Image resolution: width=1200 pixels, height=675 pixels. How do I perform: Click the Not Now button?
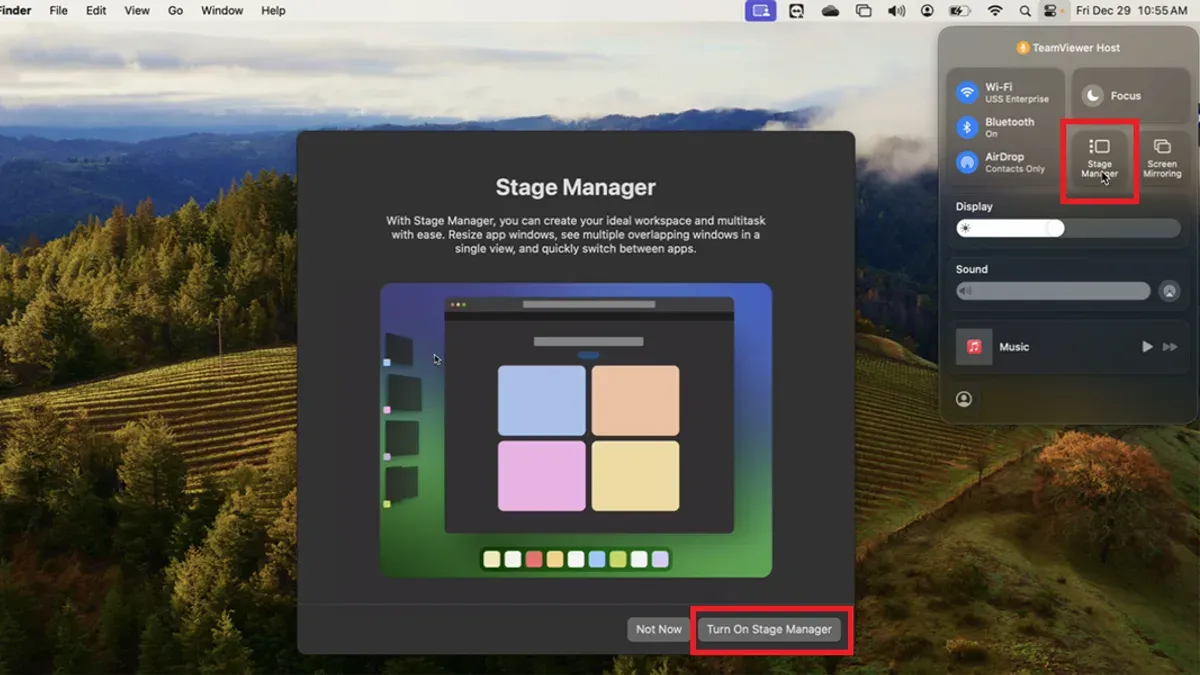coord(659,629)
